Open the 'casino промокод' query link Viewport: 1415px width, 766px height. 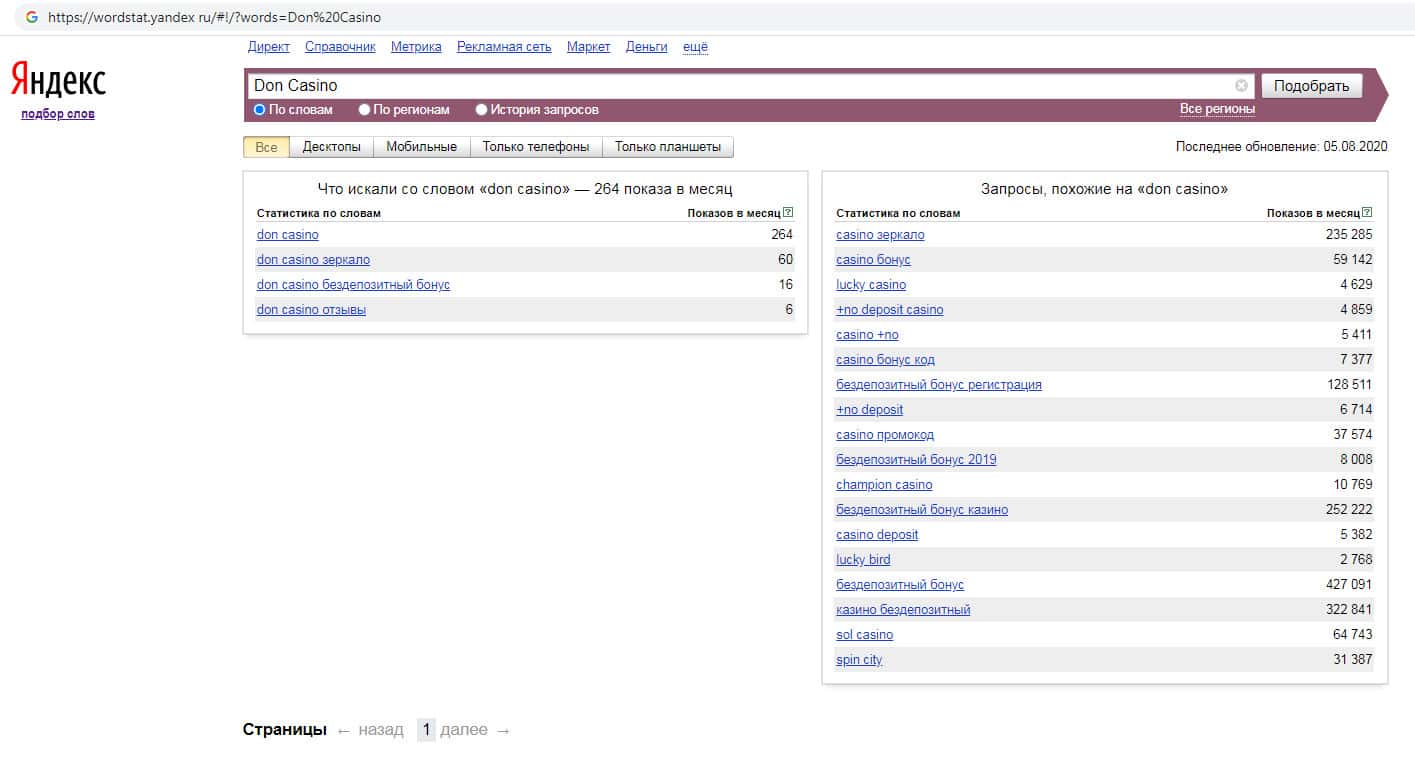tap(885, 435)
